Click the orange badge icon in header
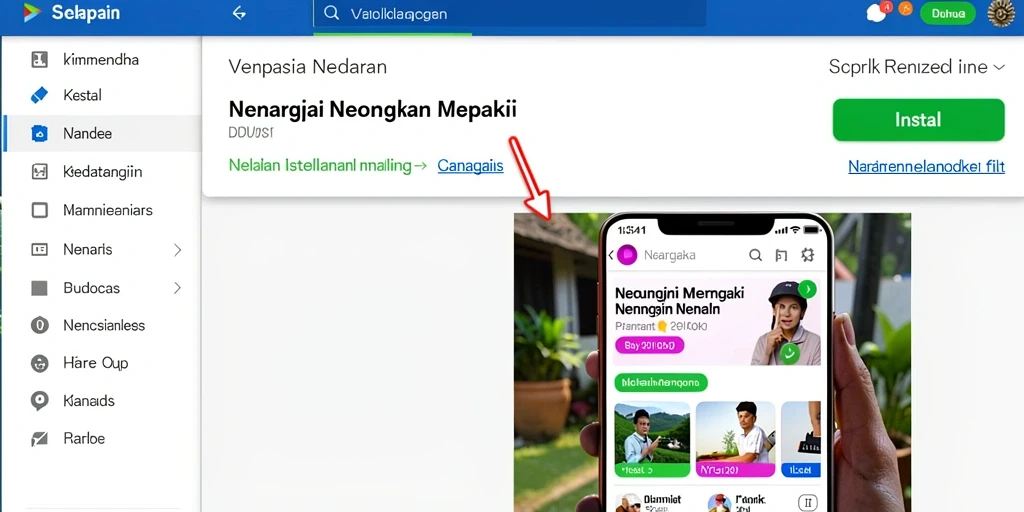1024x512 pixels. [905, 9]
